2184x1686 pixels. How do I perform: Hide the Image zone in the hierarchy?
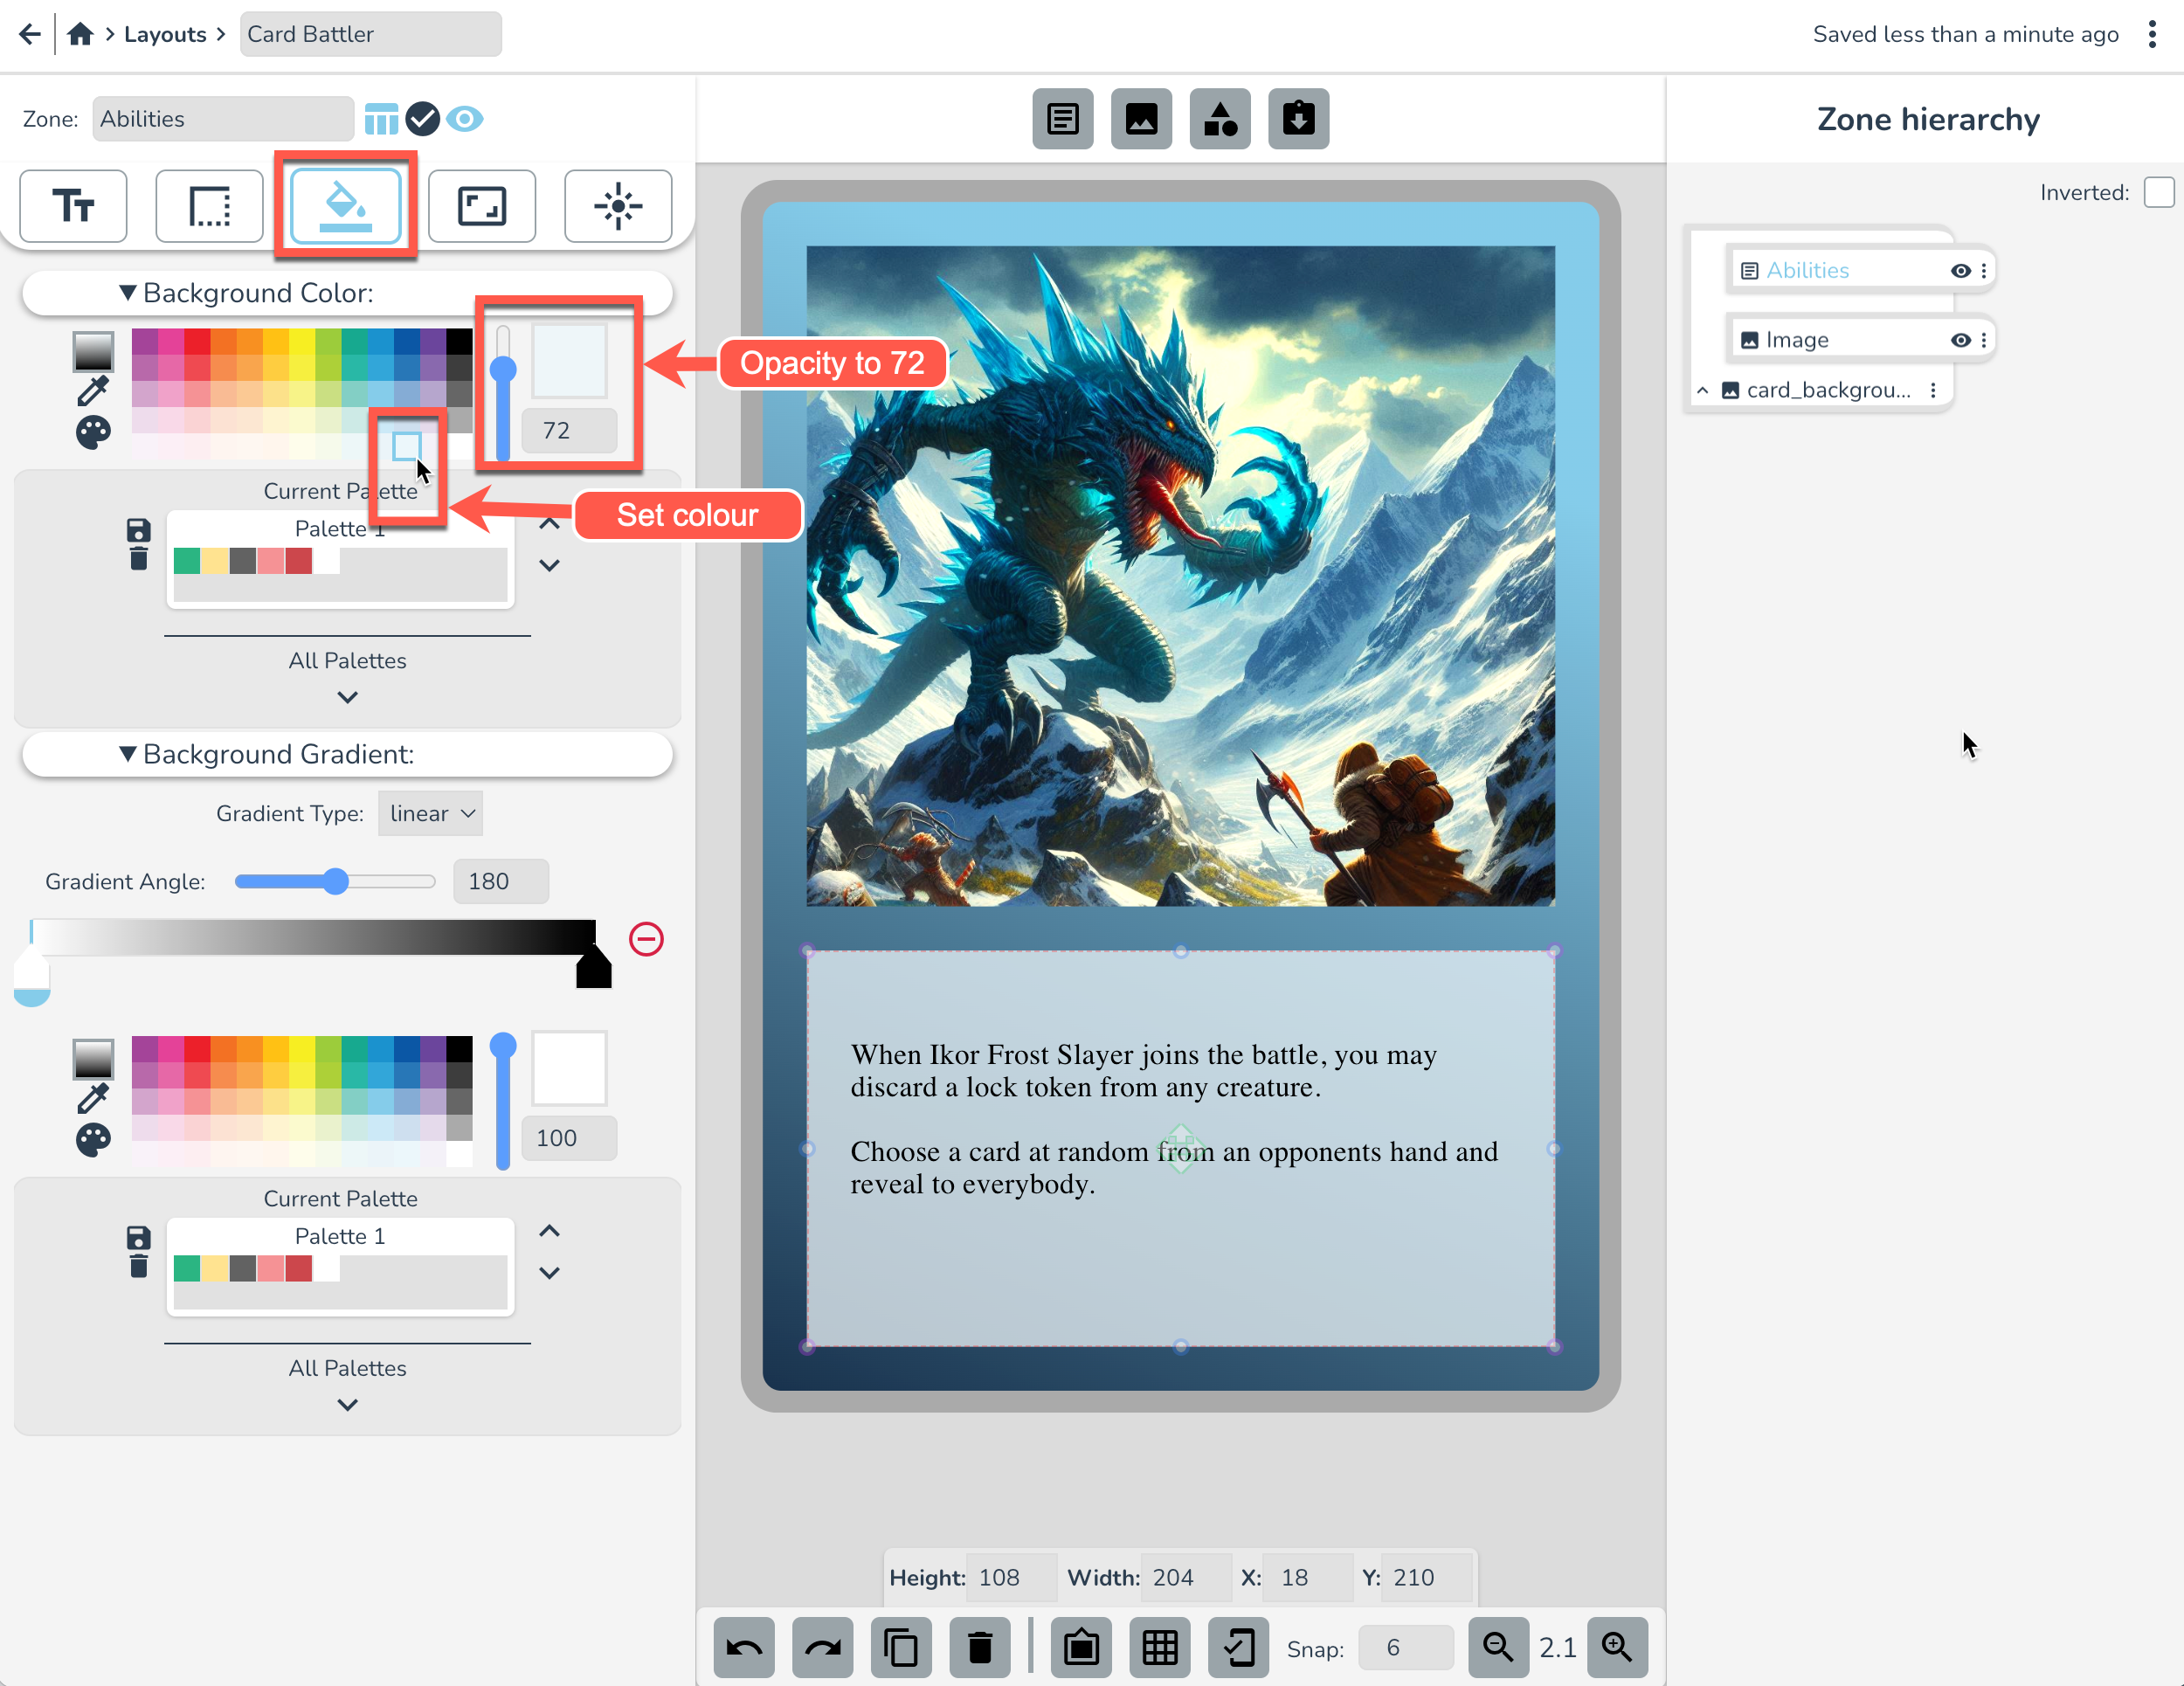tap(1960, 340)
